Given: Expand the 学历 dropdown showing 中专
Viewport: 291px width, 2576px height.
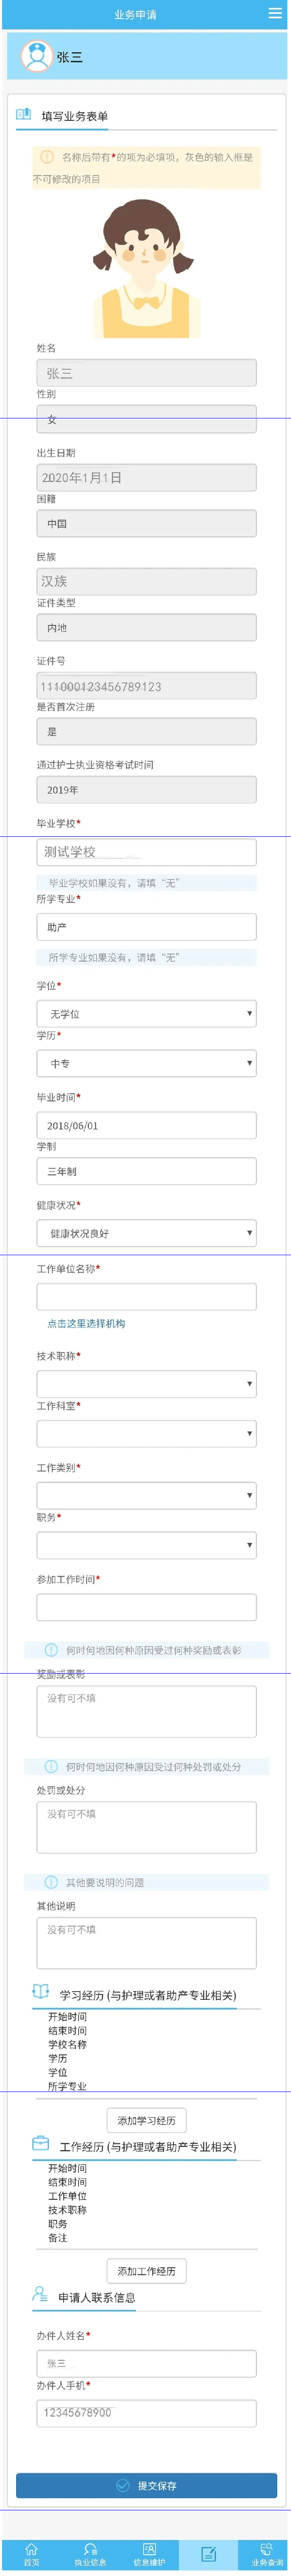Looking at the screenshot, I should point(146,1063).
